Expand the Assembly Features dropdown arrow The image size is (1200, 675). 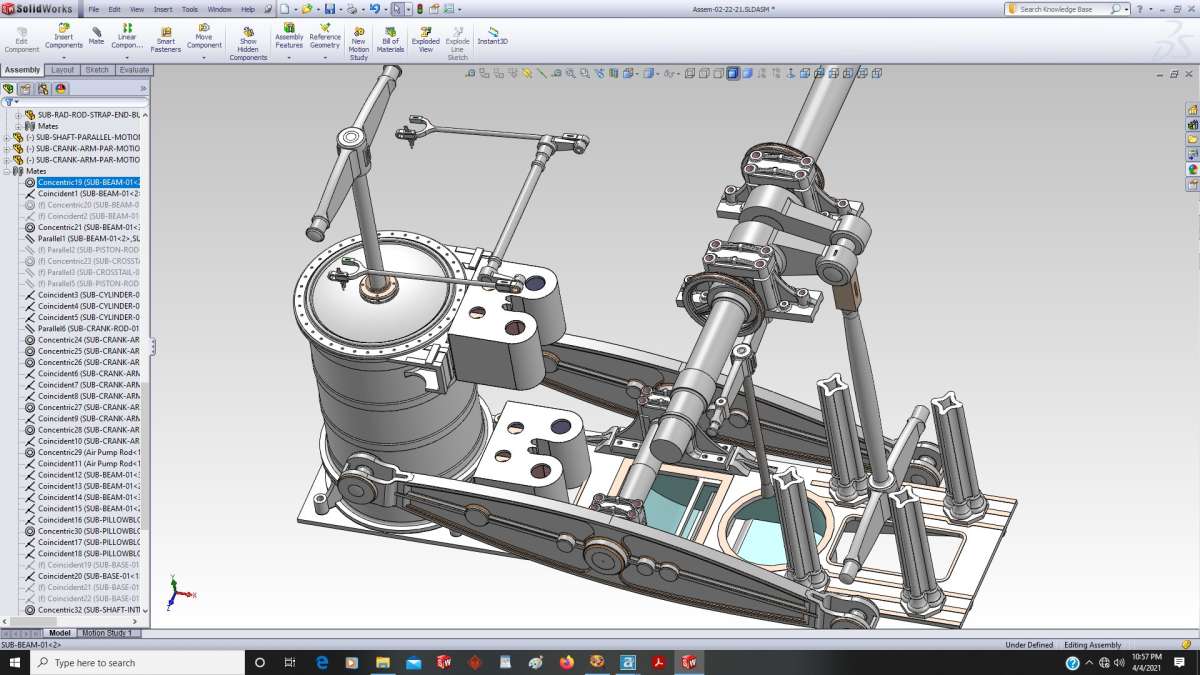(289, 58)
